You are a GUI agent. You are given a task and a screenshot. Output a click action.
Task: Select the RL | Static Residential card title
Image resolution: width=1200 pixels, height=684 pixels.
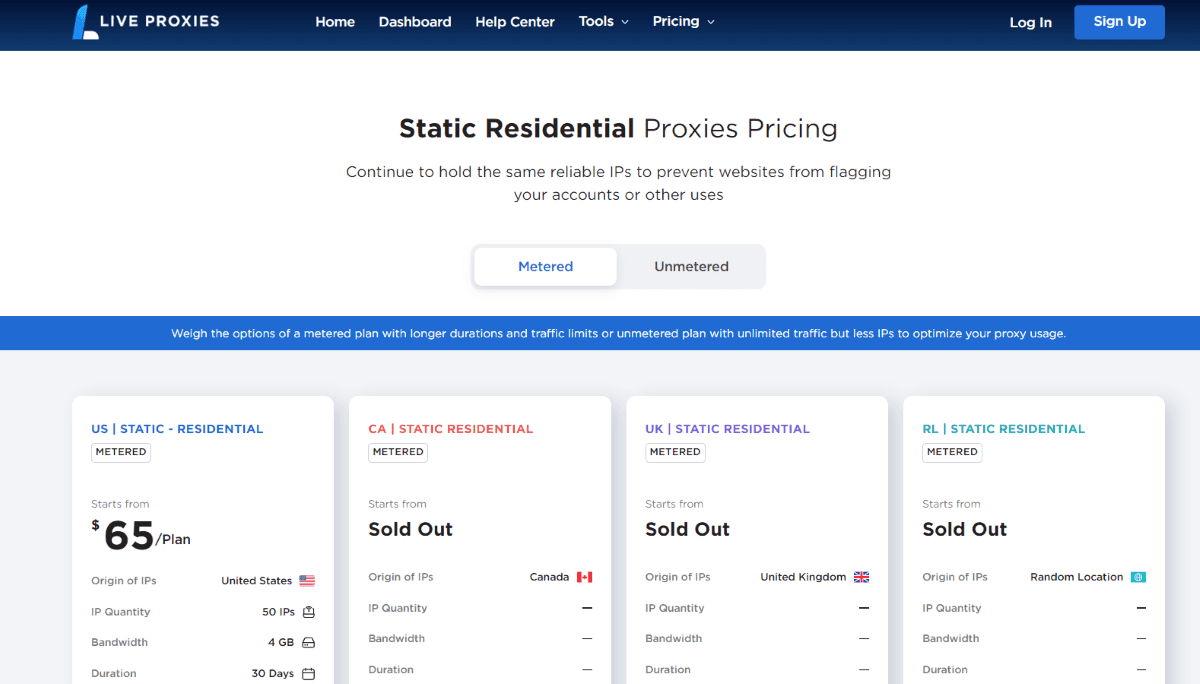pos(1004,429)
